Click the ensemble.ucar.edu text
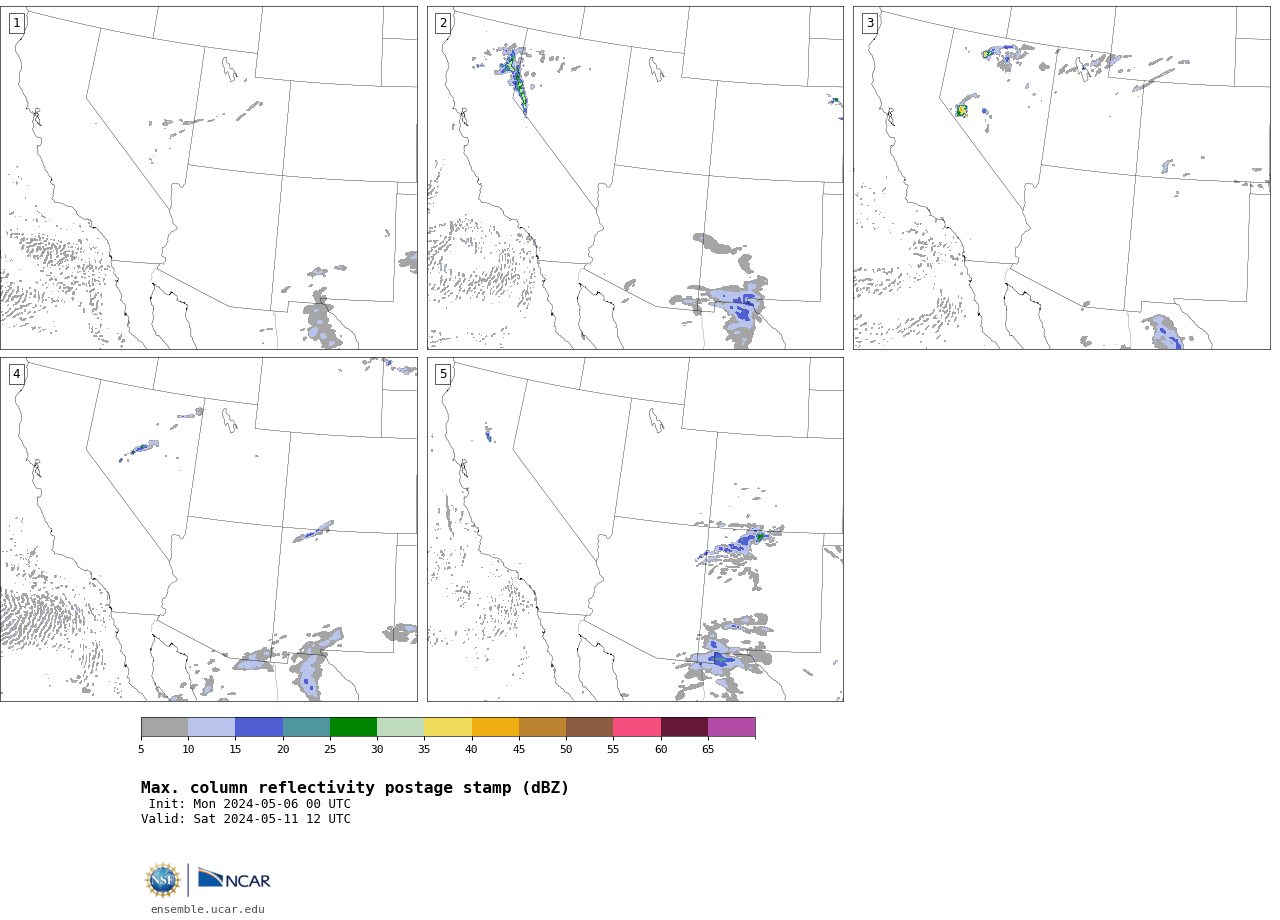The height and width of the screenshot is (920, 1280). pyautogui.click(x=208, y=910)
